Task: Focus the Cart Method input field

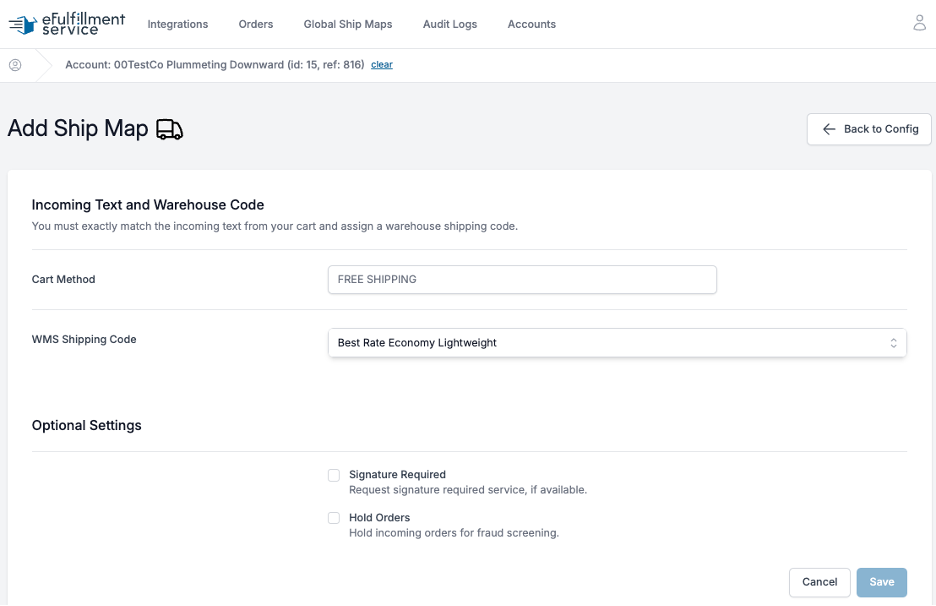Action: 522,279
